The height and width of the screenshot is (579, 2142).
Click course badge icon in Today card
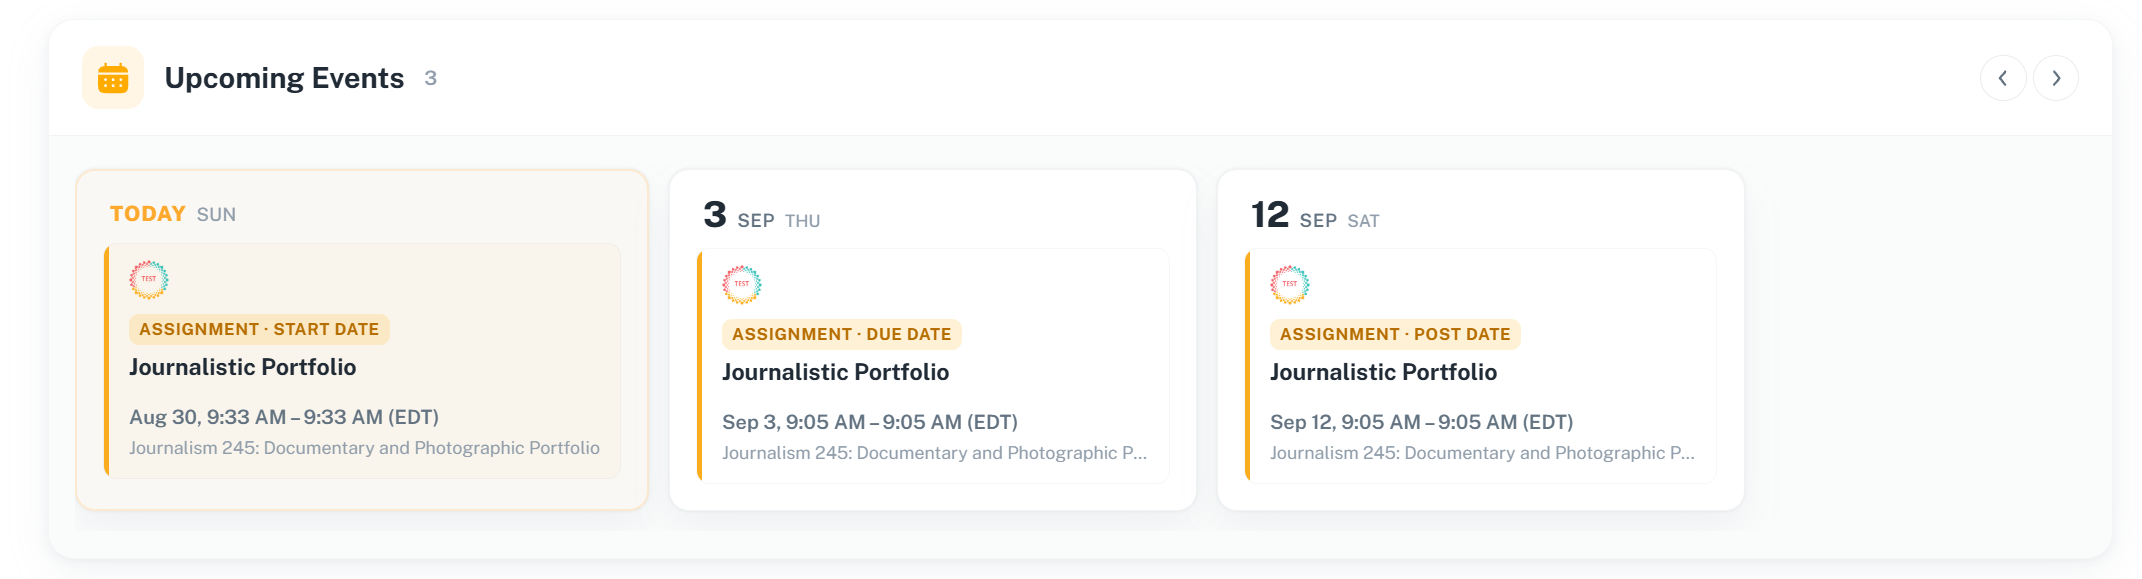(149, 280)
